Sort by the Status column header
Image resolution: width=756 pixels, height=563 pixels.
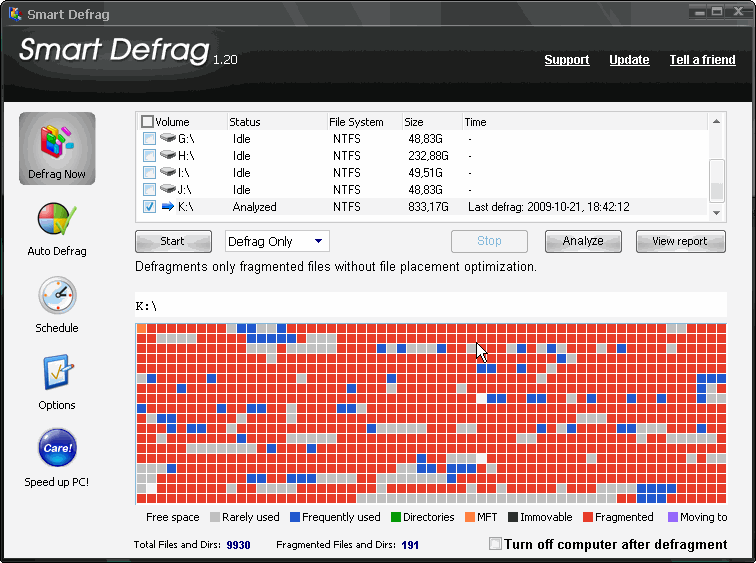point(245,122)
